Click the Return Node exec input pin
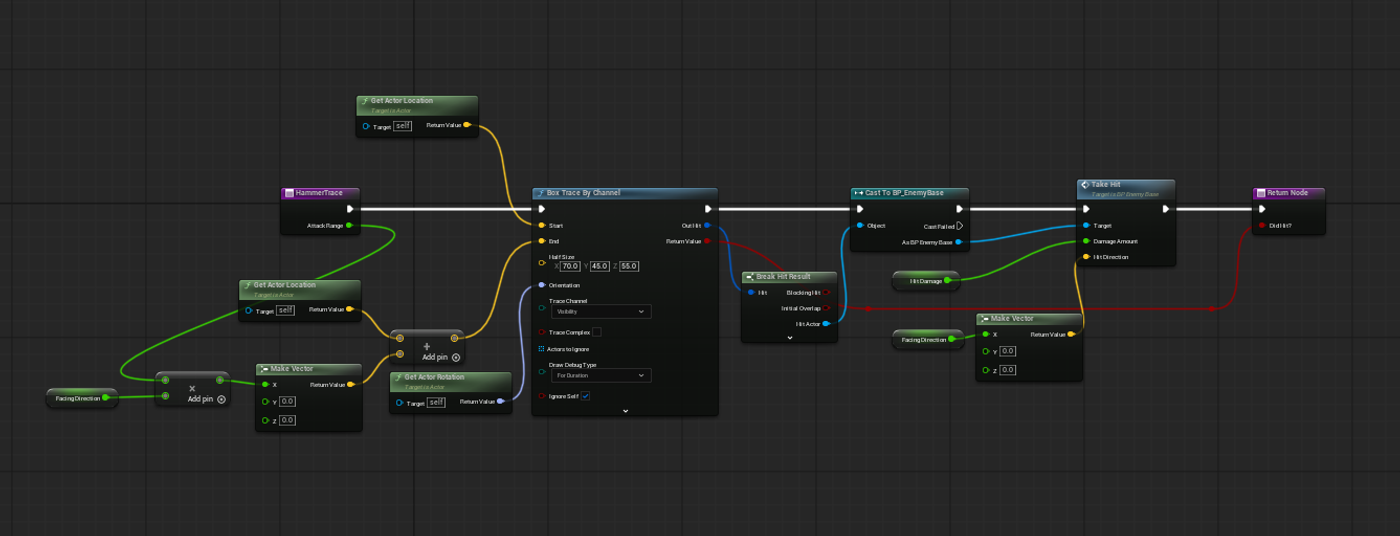Viewport: 1400px width, 536px height. (1262, 209)
